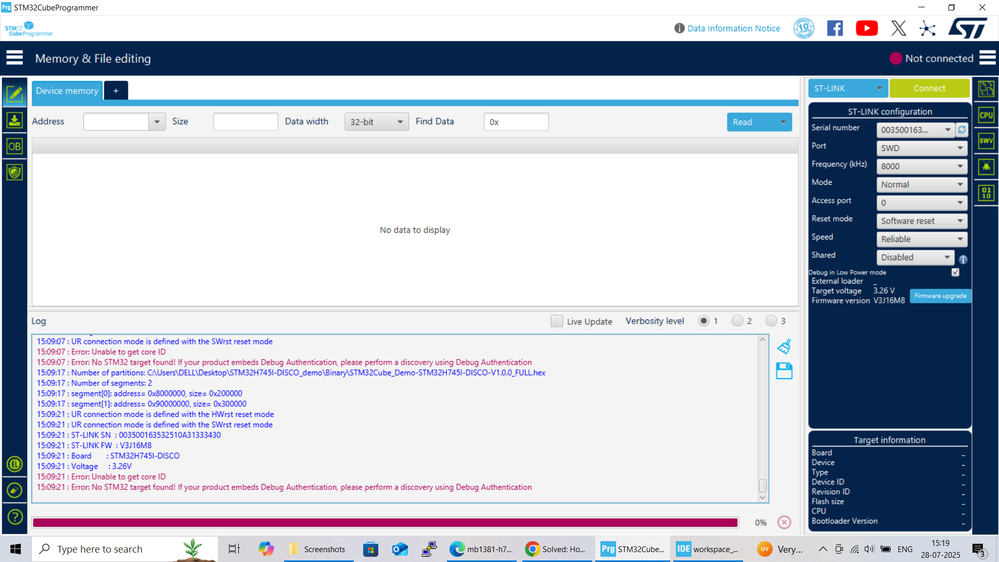This screenshot has width=999, height=562.
Task: Open the Facebook icon in header
Action: (835, 28)
